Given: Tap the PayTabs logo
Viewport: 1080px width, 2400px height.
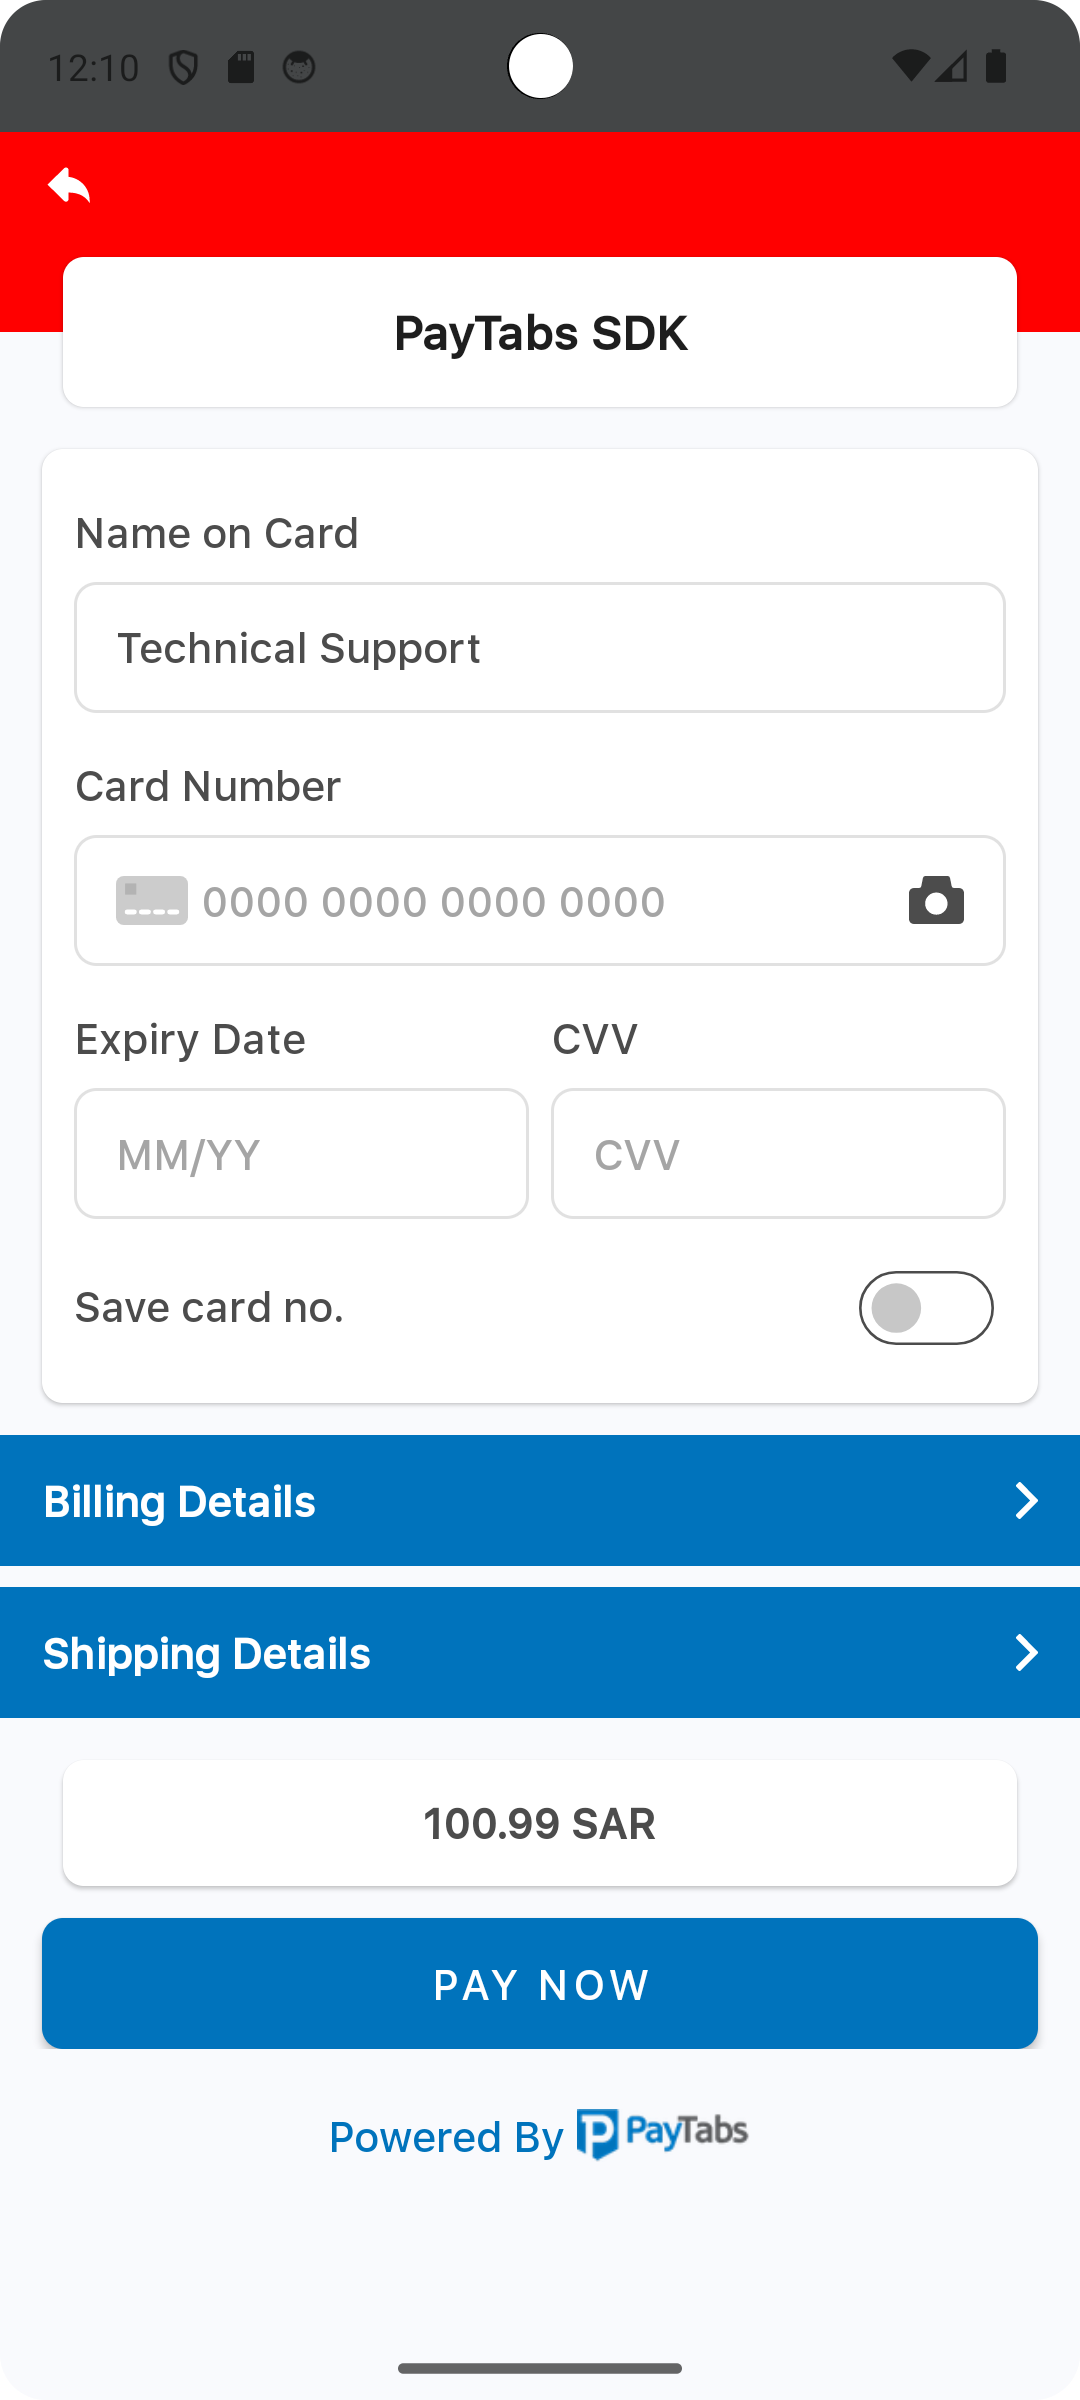Looking at the screenshot, I should [662, 2134].
